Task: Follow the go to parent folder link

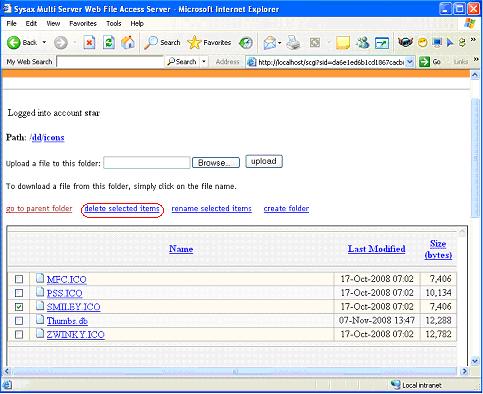Action: coord(39,208)
